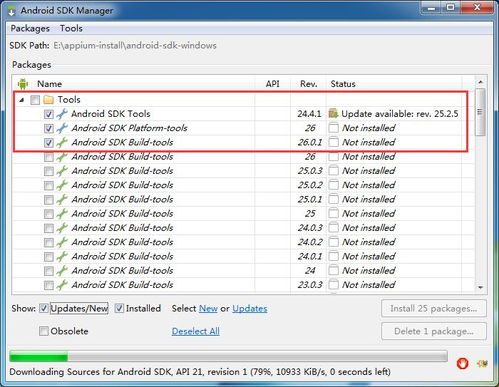Toggle the Installed show filter
The width and height of the screenshot is (499, 387).
pos(119,308)
